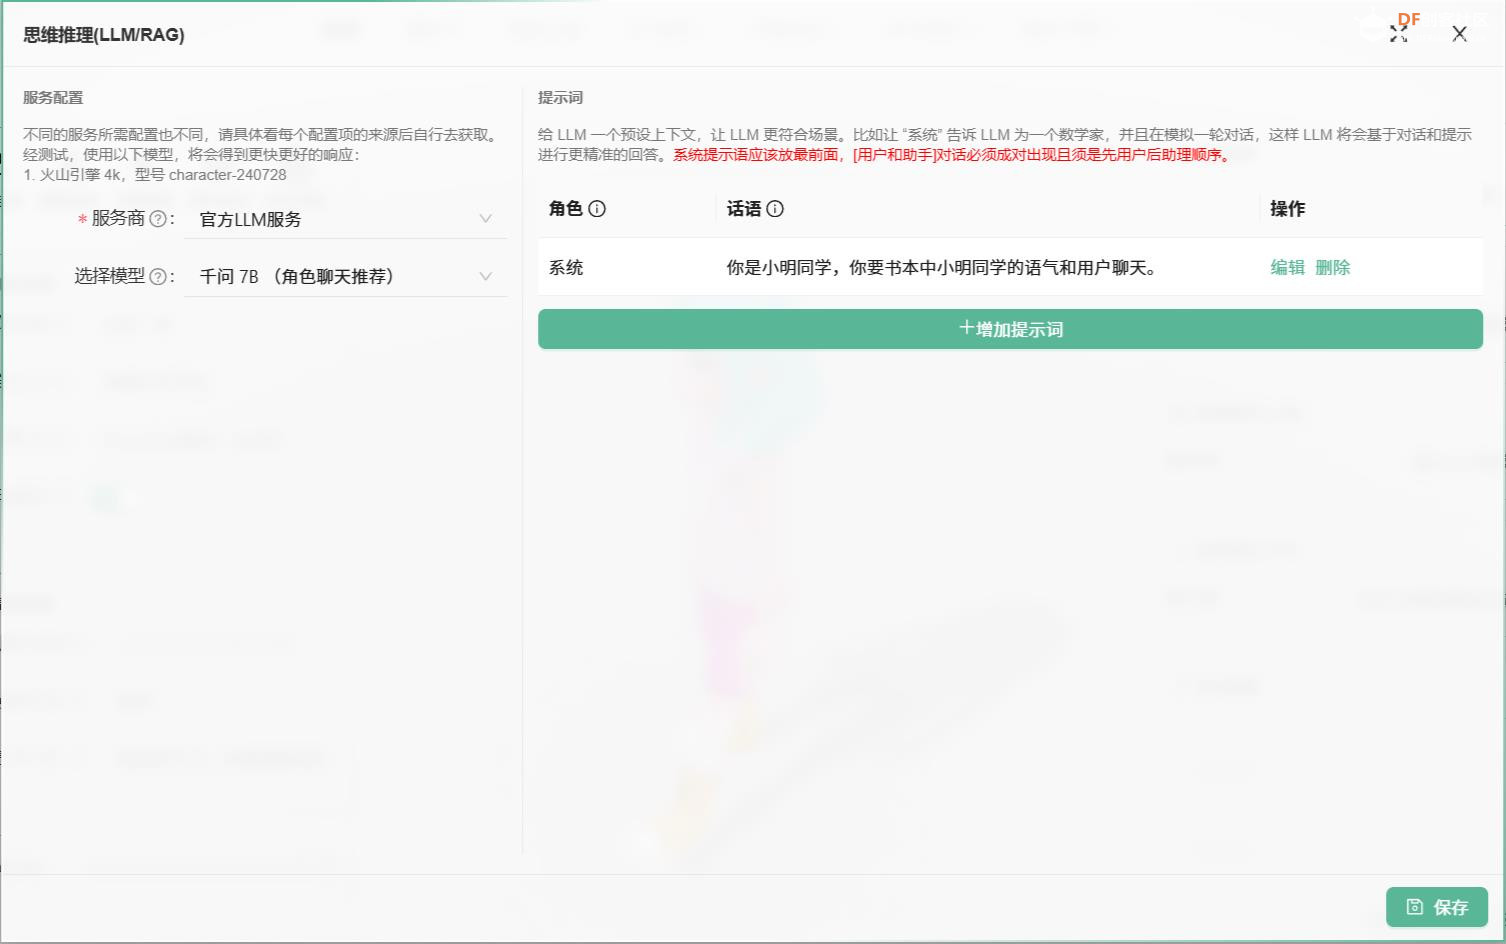Click 编辑 link in the 系统 prompt row
The image size is (1506, 944).
tap(1288, 267)
